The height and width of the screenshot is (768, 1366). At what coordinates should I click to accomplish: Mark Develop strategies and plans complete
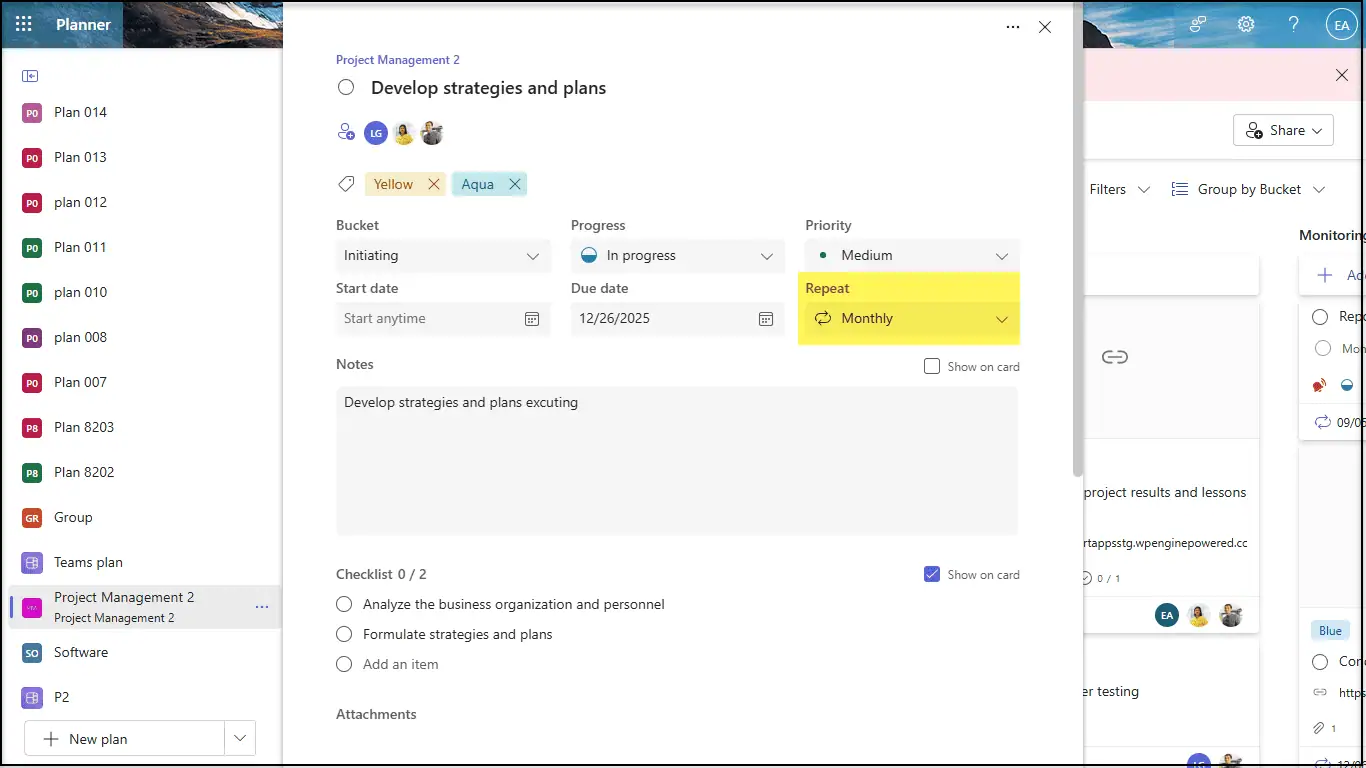346,87
